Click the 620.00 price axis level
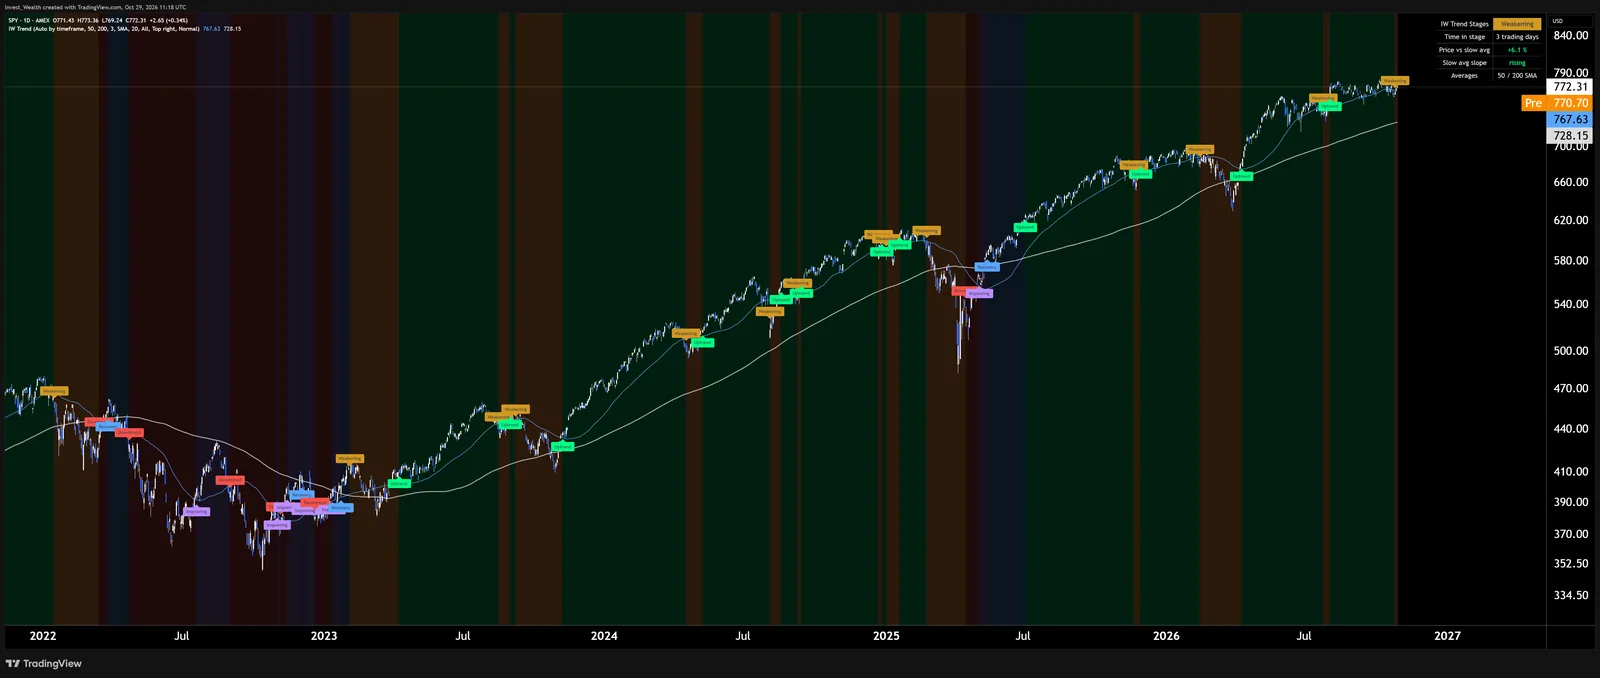1600x678 pixels. pos(1570,220)
